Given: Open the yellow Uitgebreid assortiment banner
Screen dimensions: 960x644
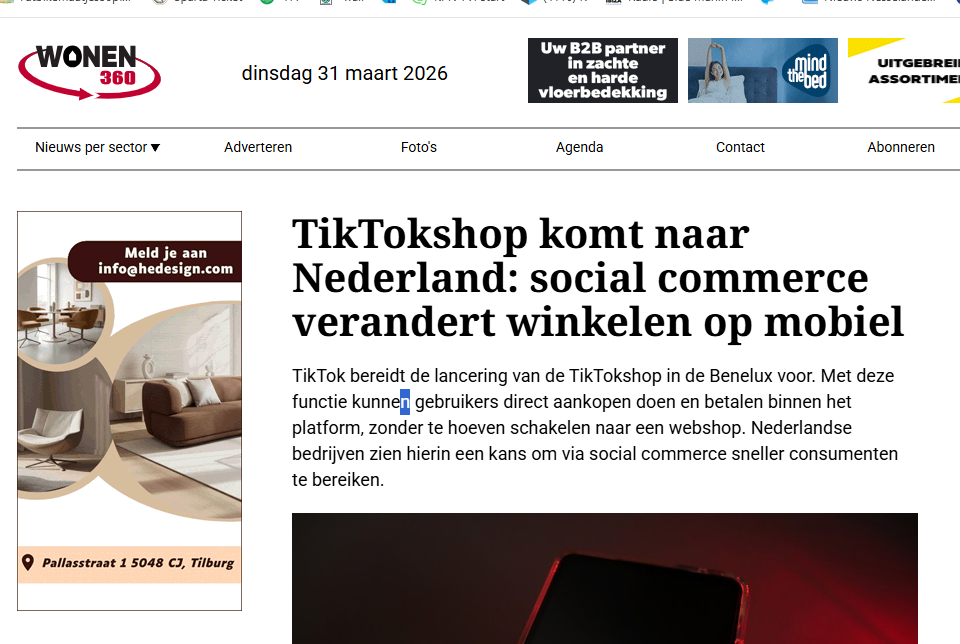Looking at the screenshot, I should pyautogui.click(x=904, y=70).
